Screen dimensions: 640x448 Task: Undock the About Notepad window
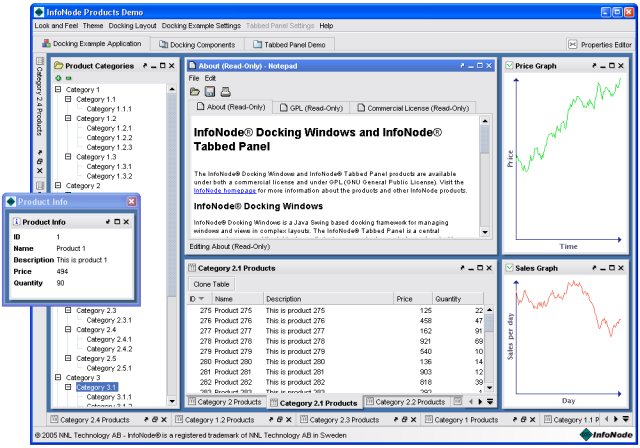462,66
